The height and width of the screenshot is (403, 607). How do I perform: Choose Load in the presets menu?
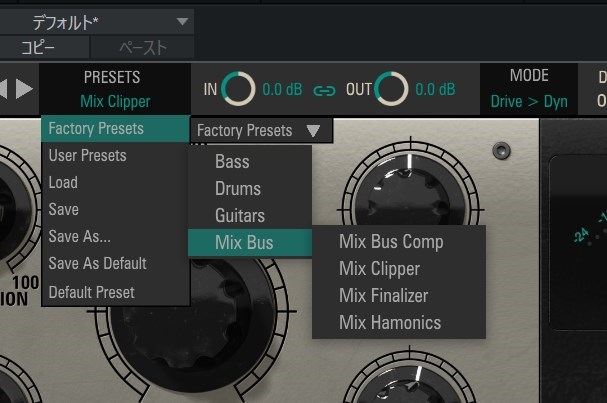[x=63, y=183]
